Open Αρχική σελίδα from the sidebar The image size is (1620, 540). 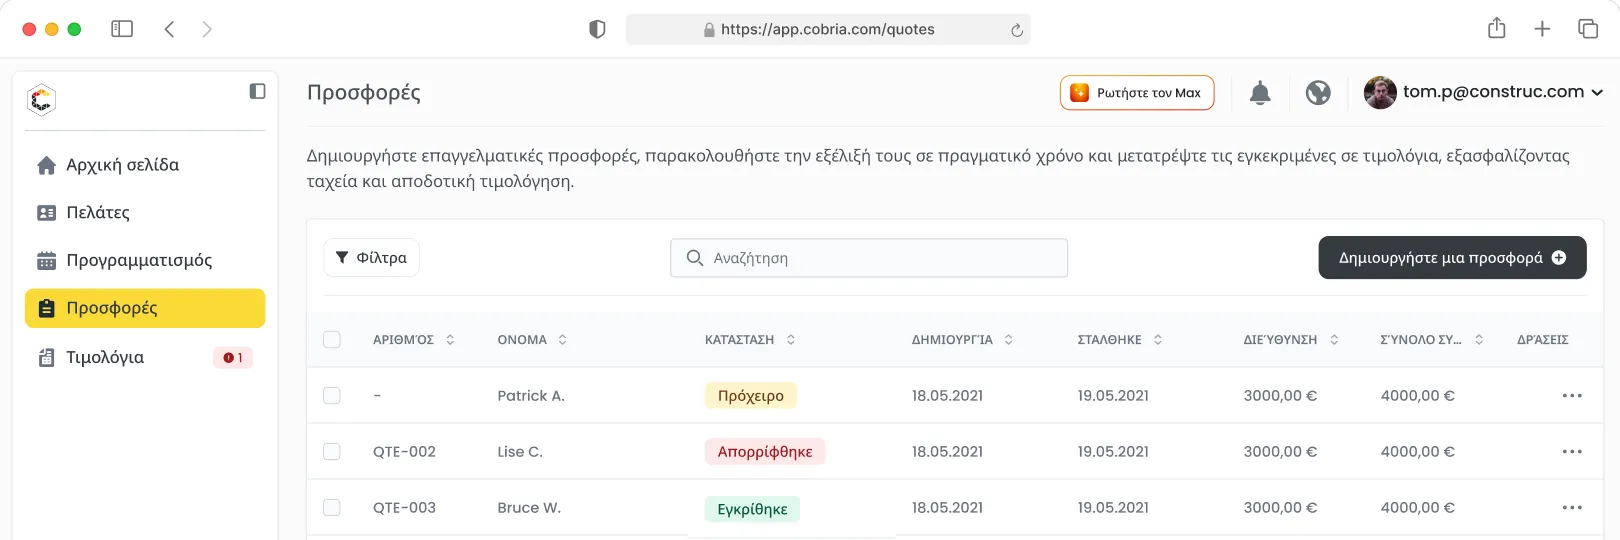point(145,165)
